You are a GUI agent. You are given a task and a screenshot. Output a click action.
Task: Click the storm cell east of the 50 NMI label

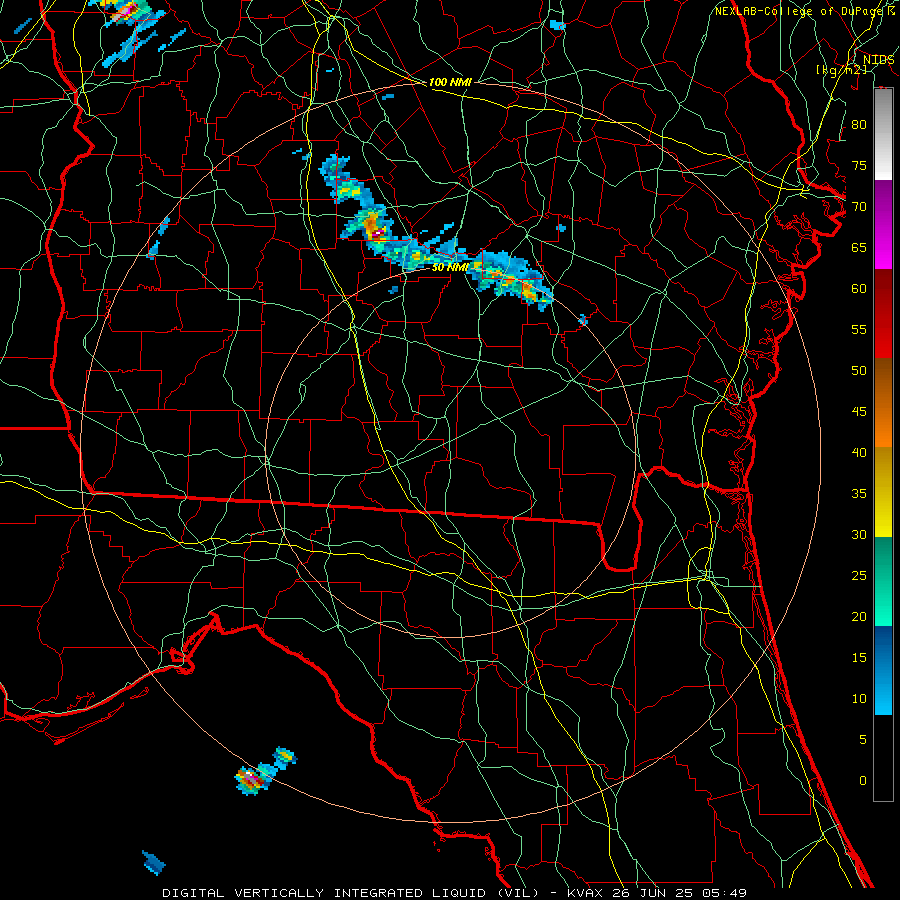tap(511, 280)
